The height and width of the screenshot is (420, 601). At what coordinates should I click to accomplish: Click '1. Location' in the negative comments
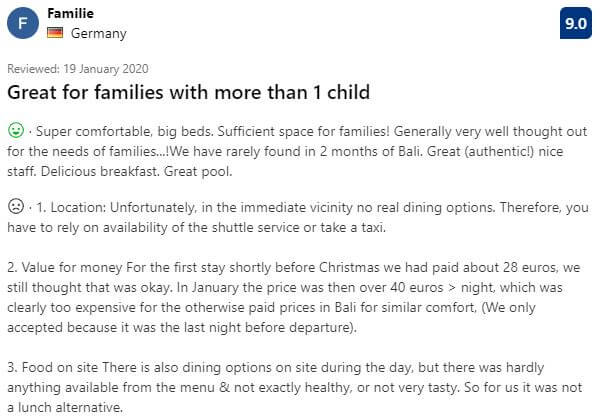71,207
